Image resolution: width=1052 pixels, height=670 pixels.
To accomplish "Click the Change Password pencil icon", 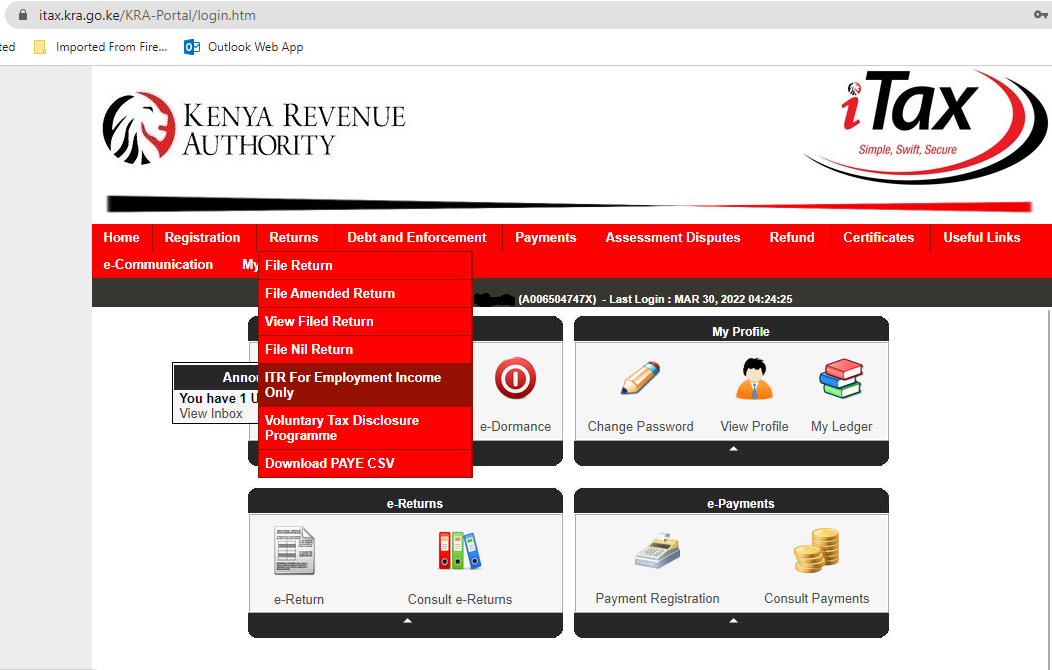I will (640, 379).
